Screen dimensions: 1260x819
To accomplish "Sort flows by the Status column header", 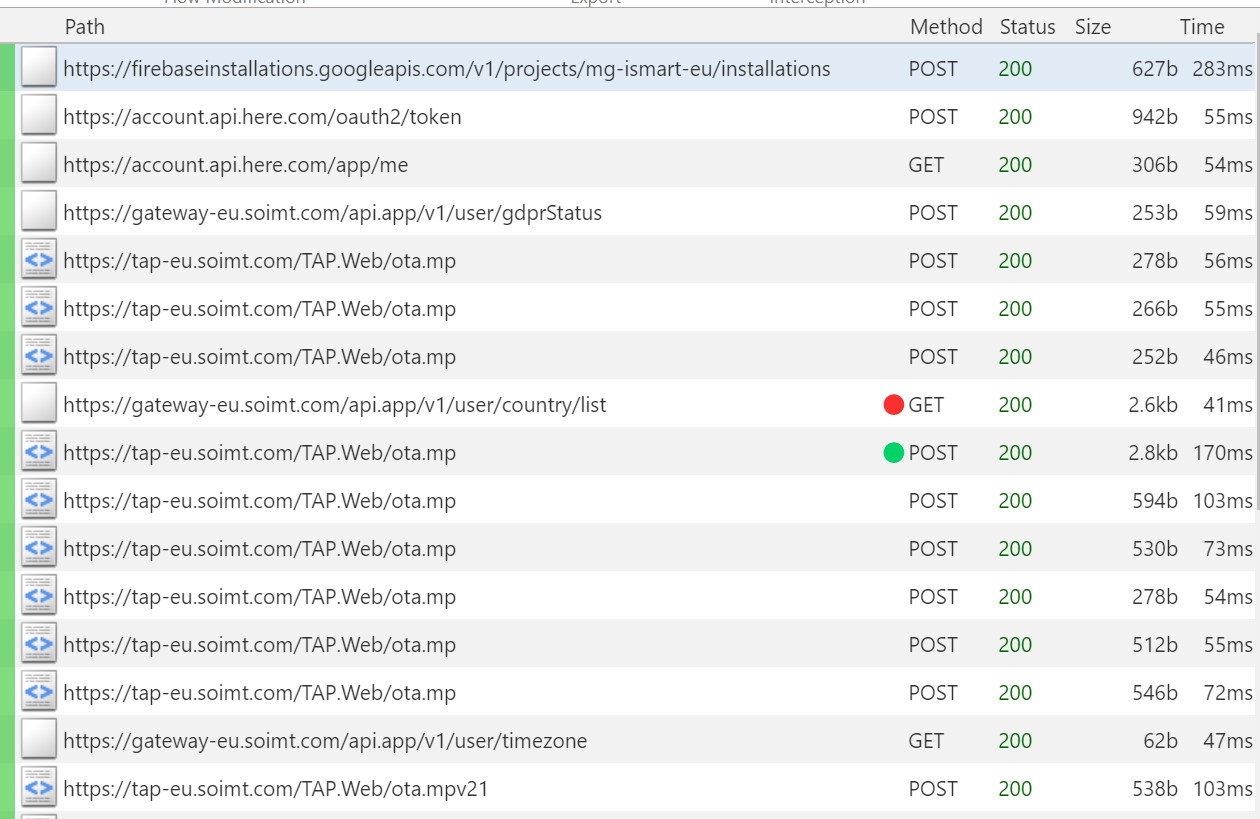I will [1027, 27].
